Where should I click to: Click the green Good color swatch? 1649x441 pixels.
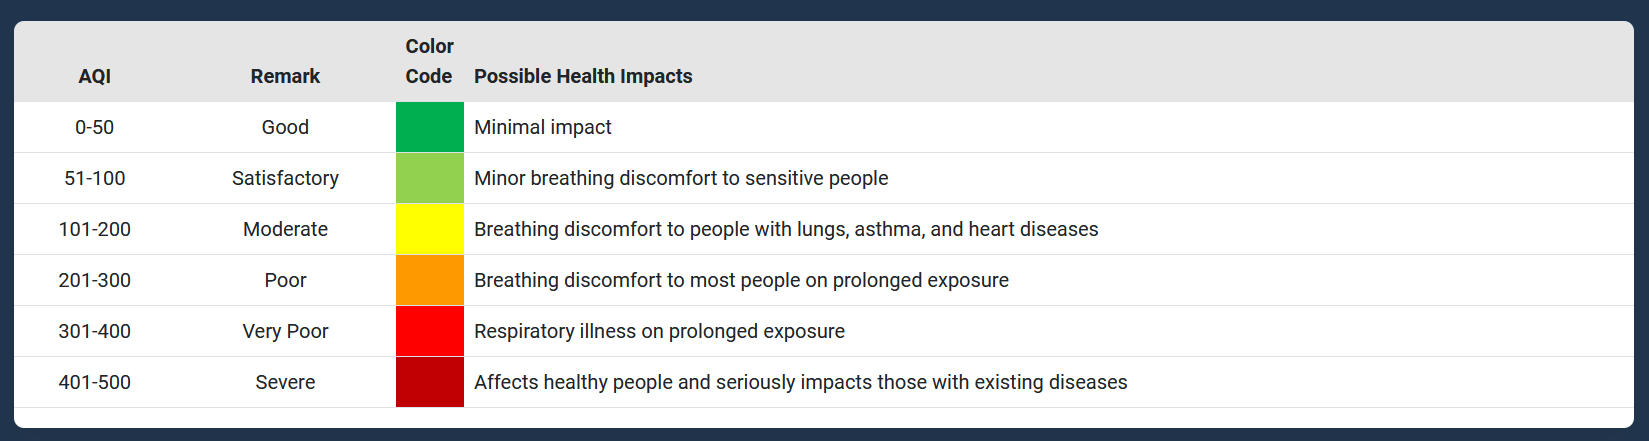tap(429, 127)
